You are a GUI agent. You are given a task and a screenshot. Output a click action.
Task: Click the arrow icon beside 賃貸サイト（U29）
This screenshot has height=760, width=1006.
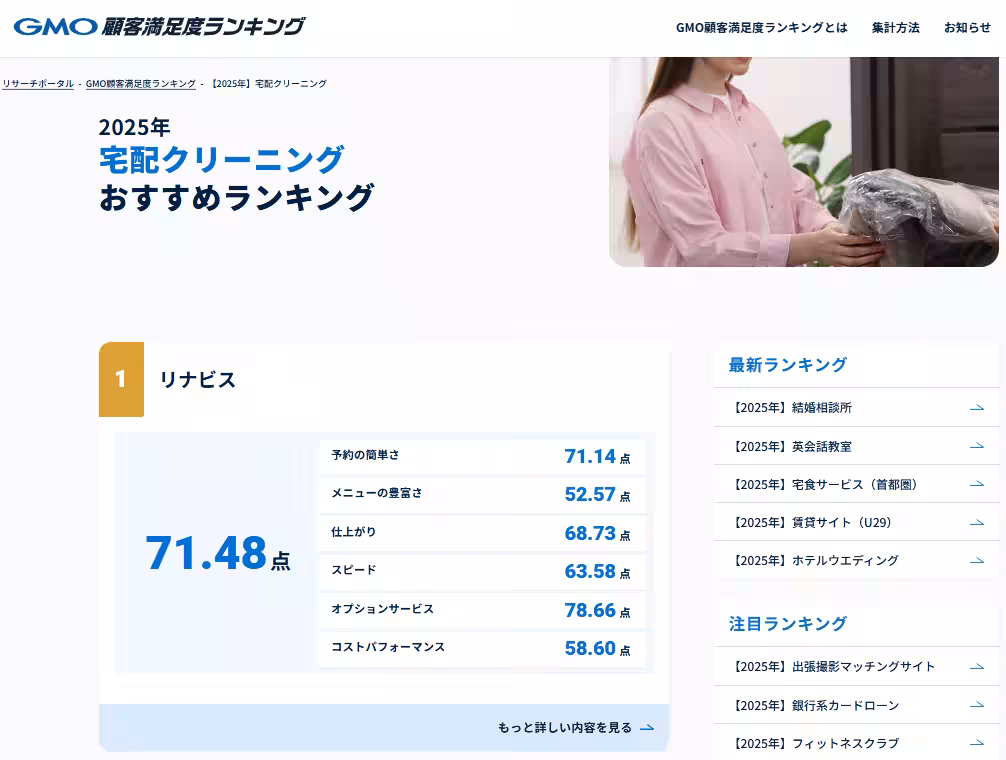point(976,522)
